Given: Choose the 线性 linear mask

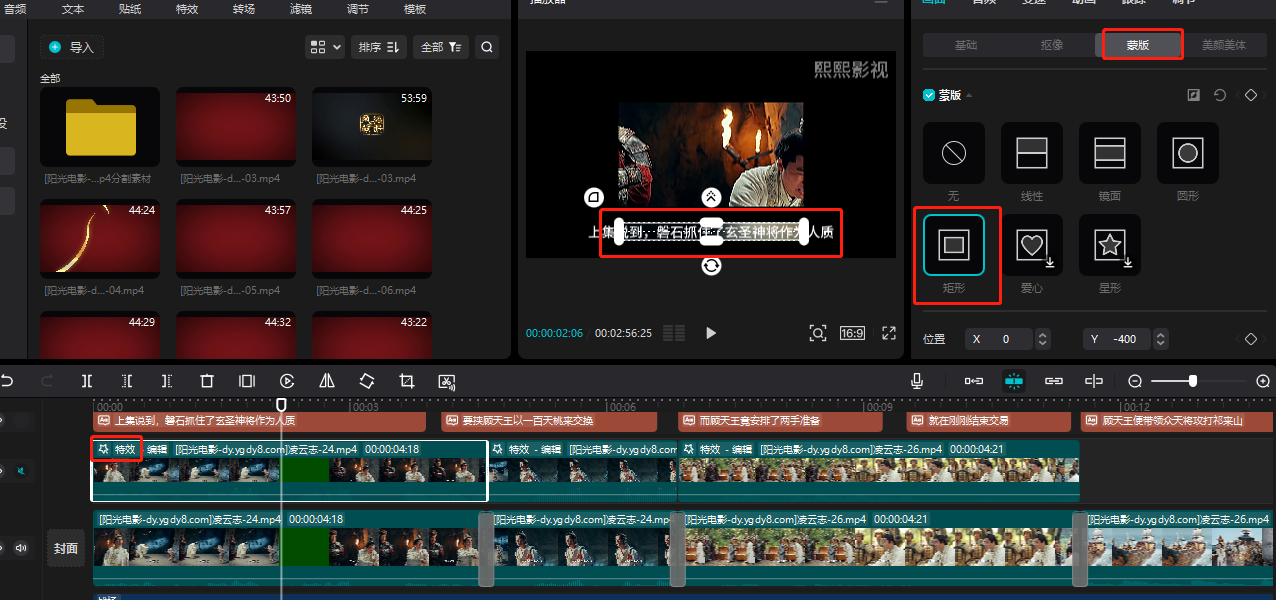Looking at the screenshot, I should click(1031, 153).
